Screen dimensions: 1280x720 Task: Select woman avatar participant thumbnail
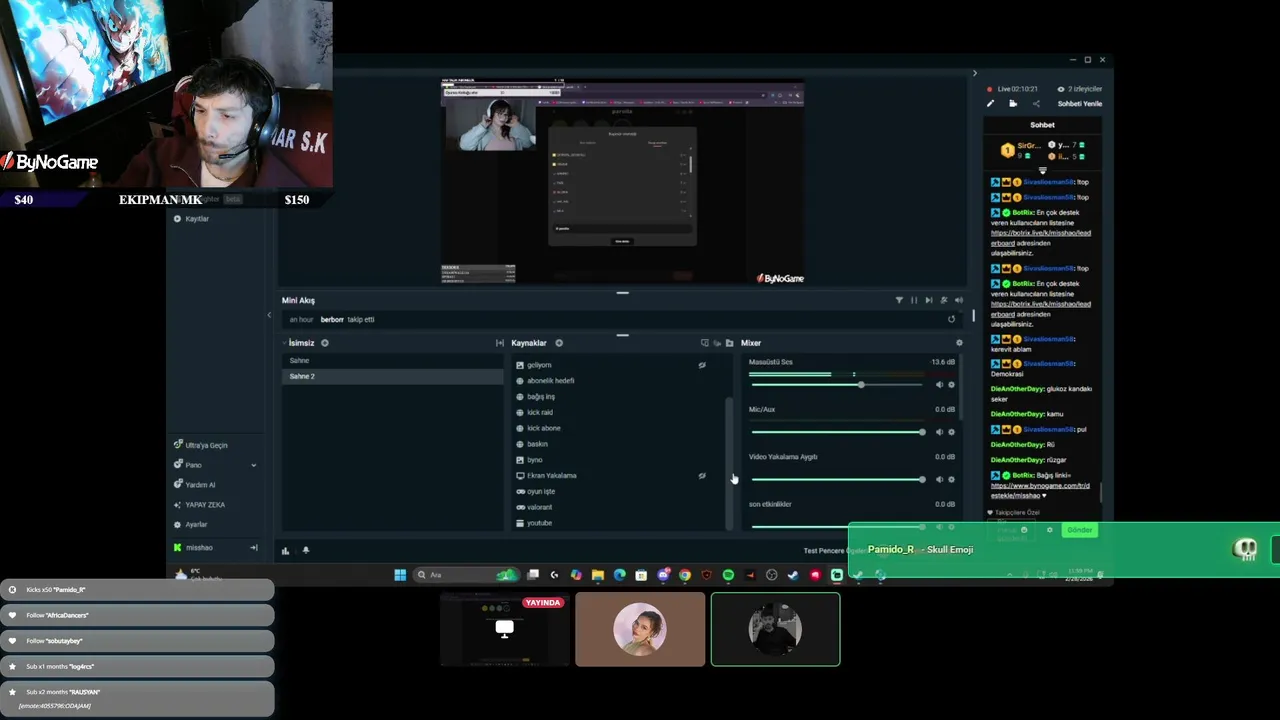click(x=640, y=629)
